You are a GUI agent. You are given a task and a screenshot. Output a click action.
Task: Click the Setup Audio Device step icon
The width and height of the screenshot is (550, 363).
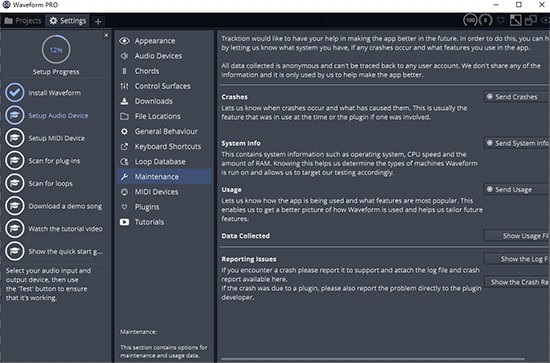pos(15,115)
